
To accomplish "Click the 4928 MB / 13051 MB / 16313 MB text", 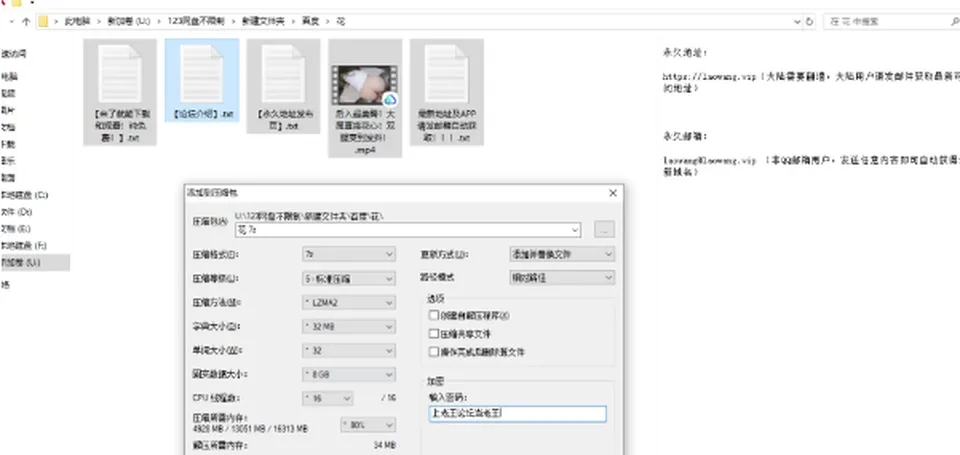I will (250, 429).
